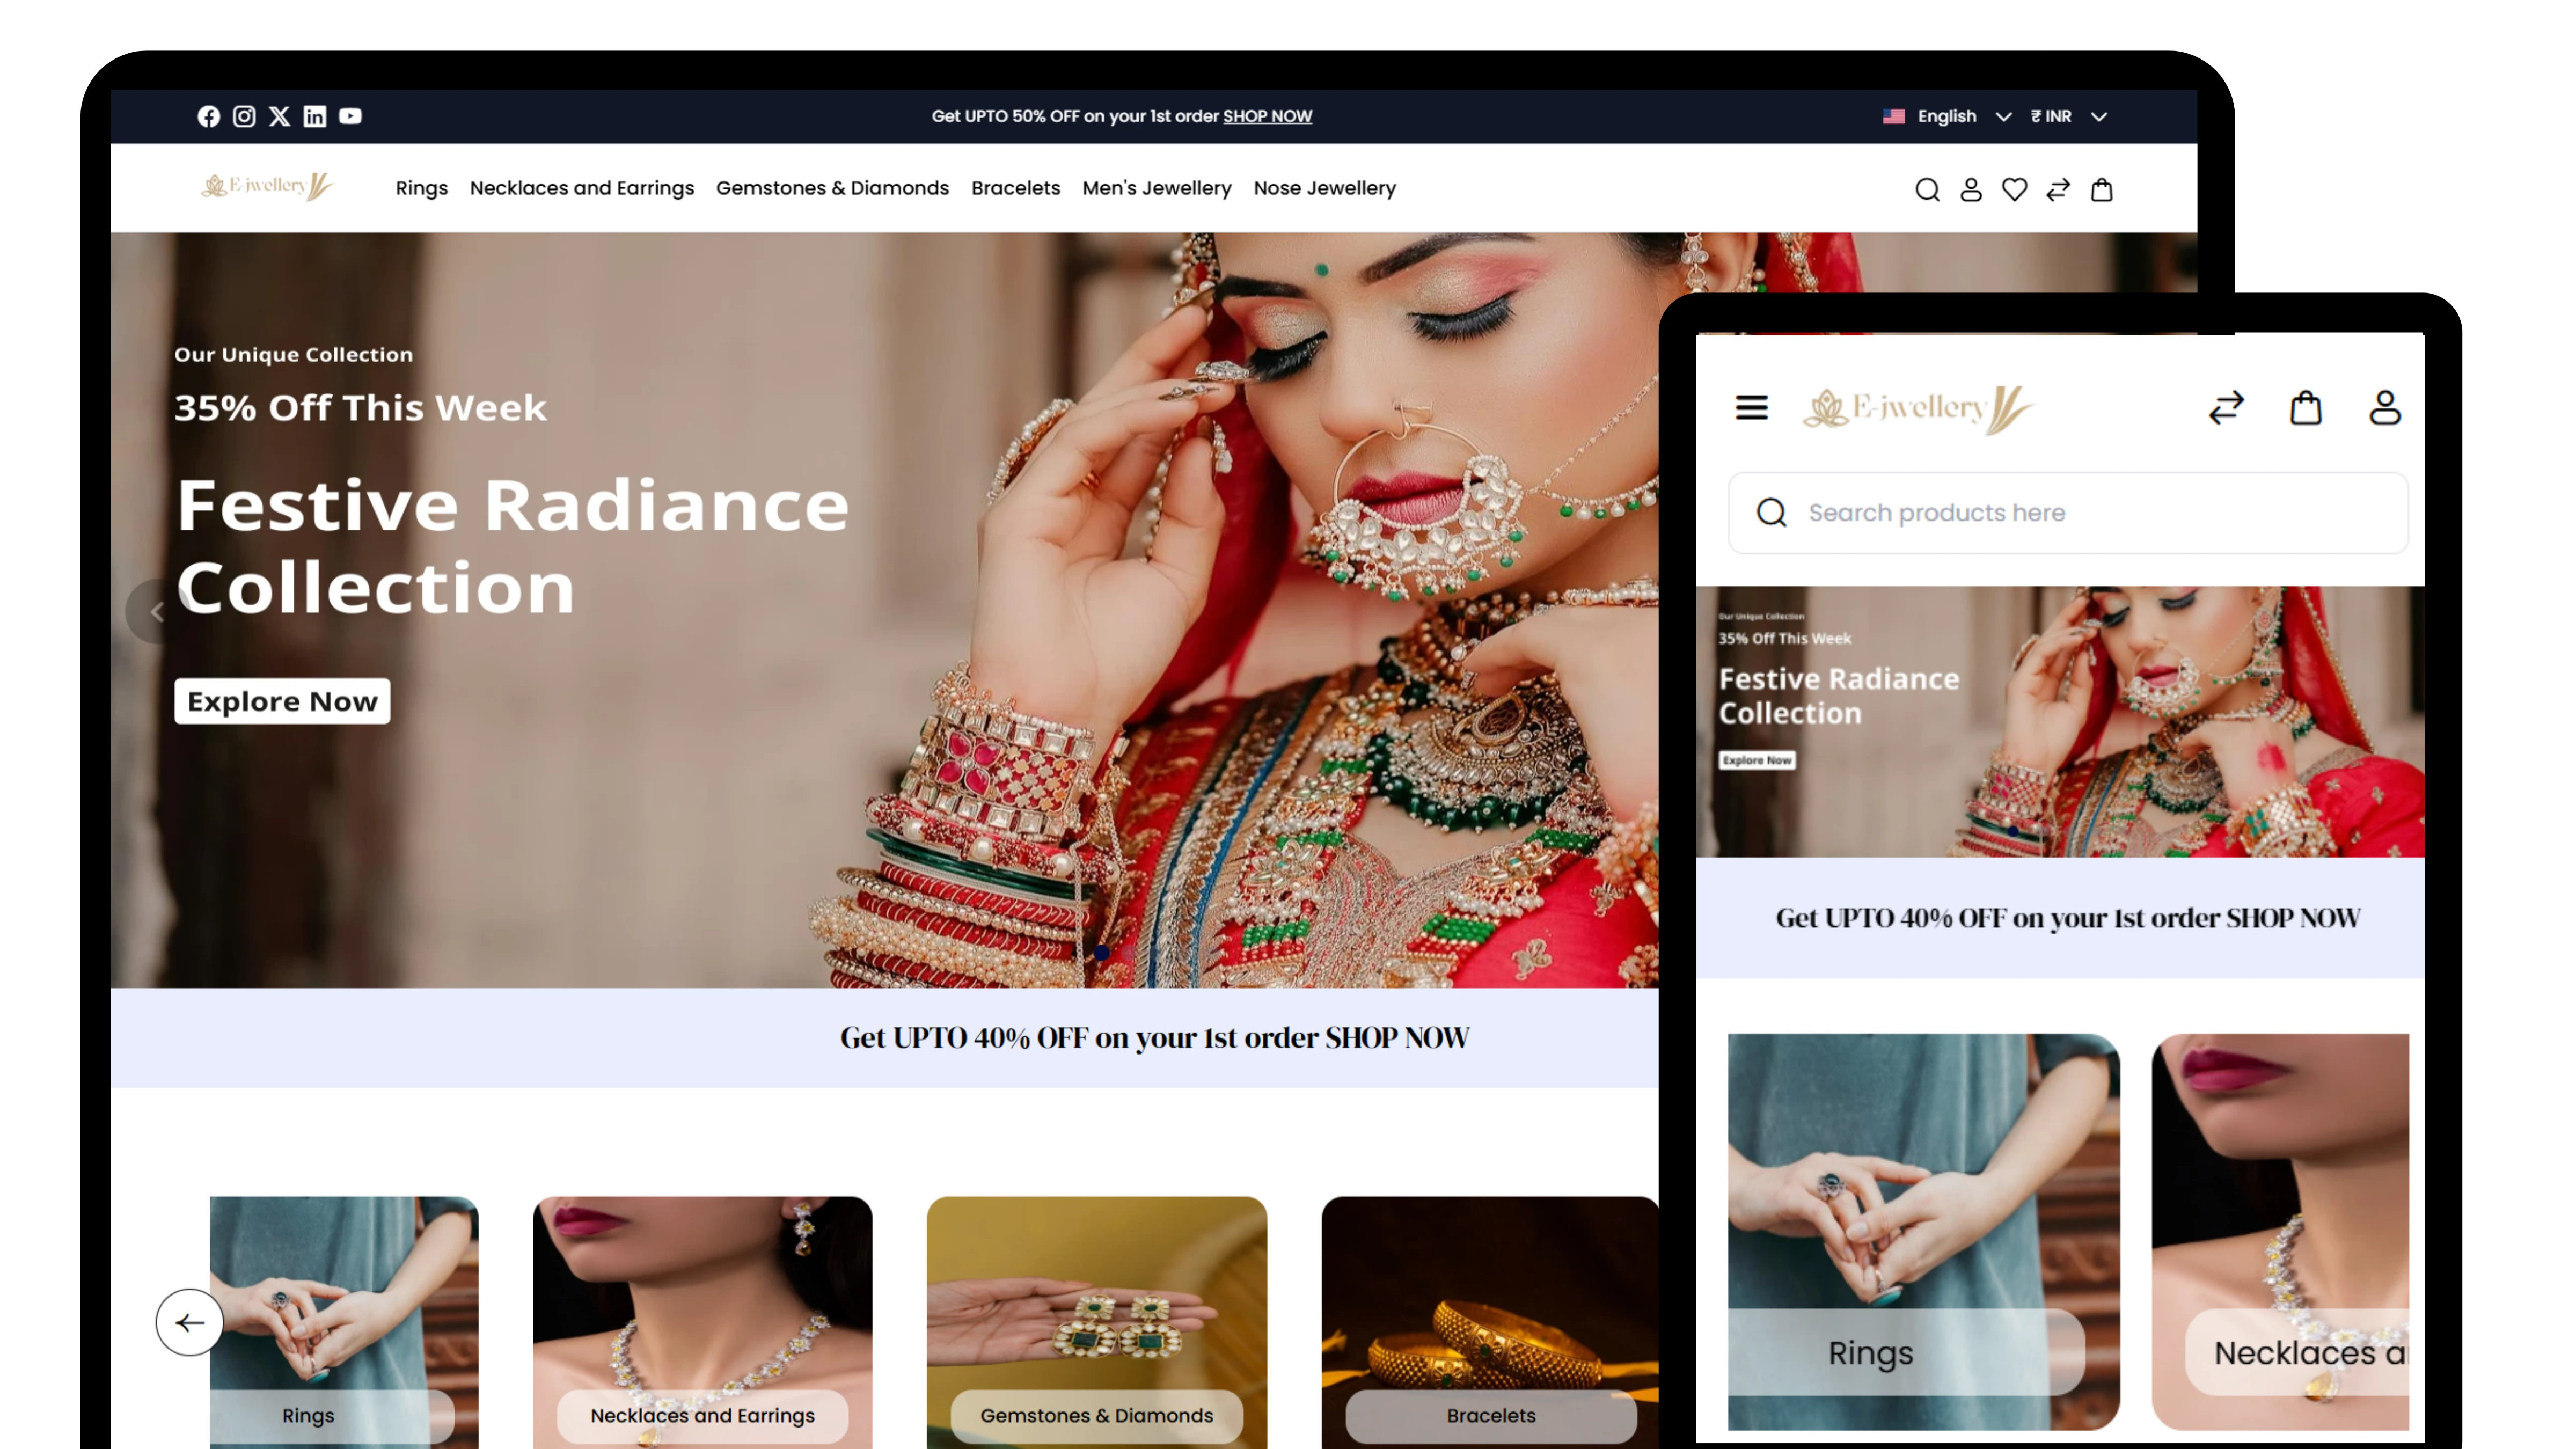Open the Rings menu item

click(421, 188)
